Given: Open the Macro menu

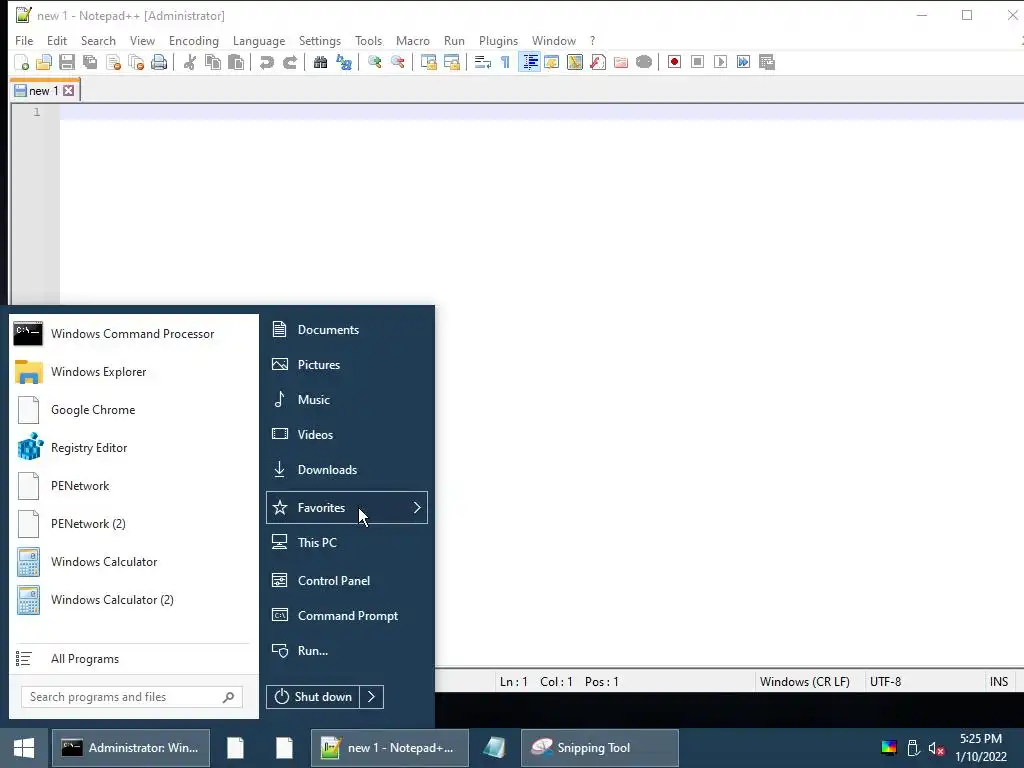Looking at the screenshot, I should [x=413, y=40].
